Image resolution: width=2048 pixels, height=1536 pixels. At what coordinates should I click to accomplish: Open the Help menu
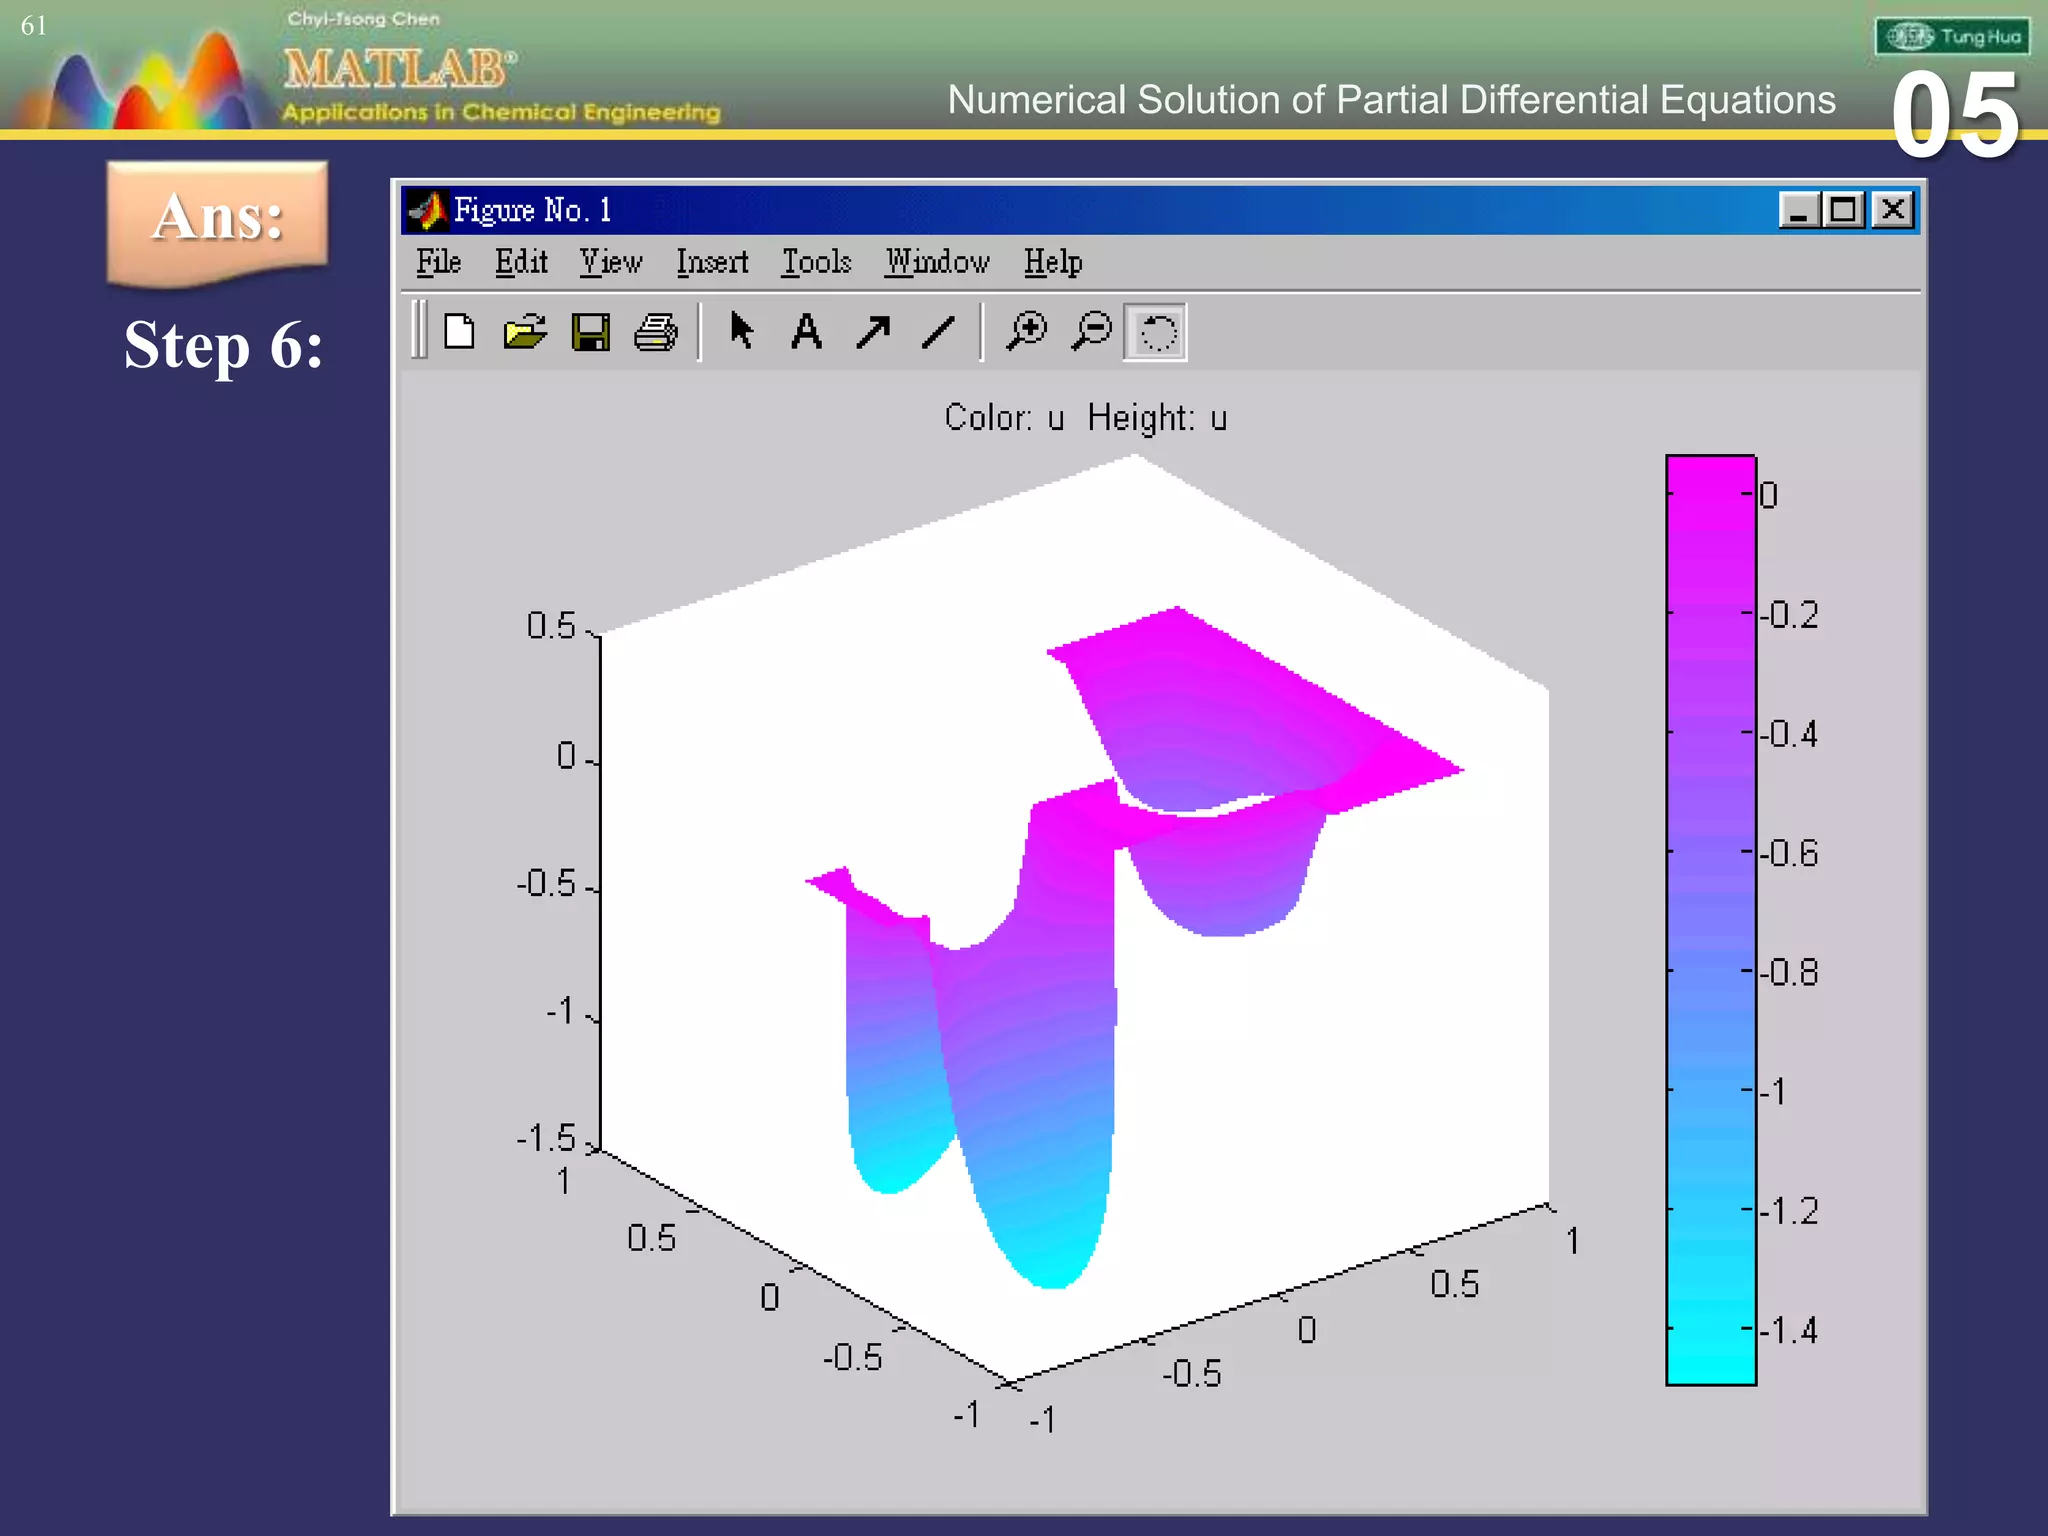coord(1053,262)
